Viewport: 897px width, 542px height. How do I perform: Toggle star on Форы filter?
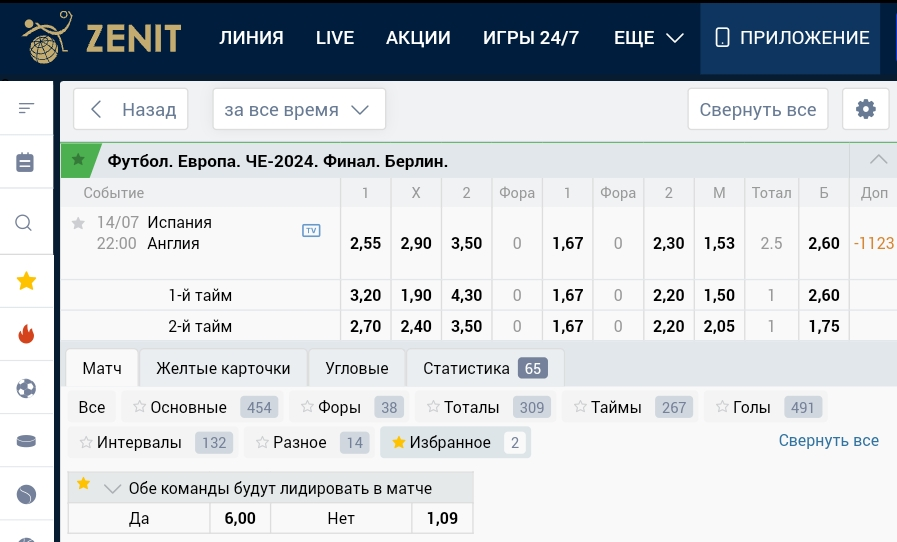[307, 406]
